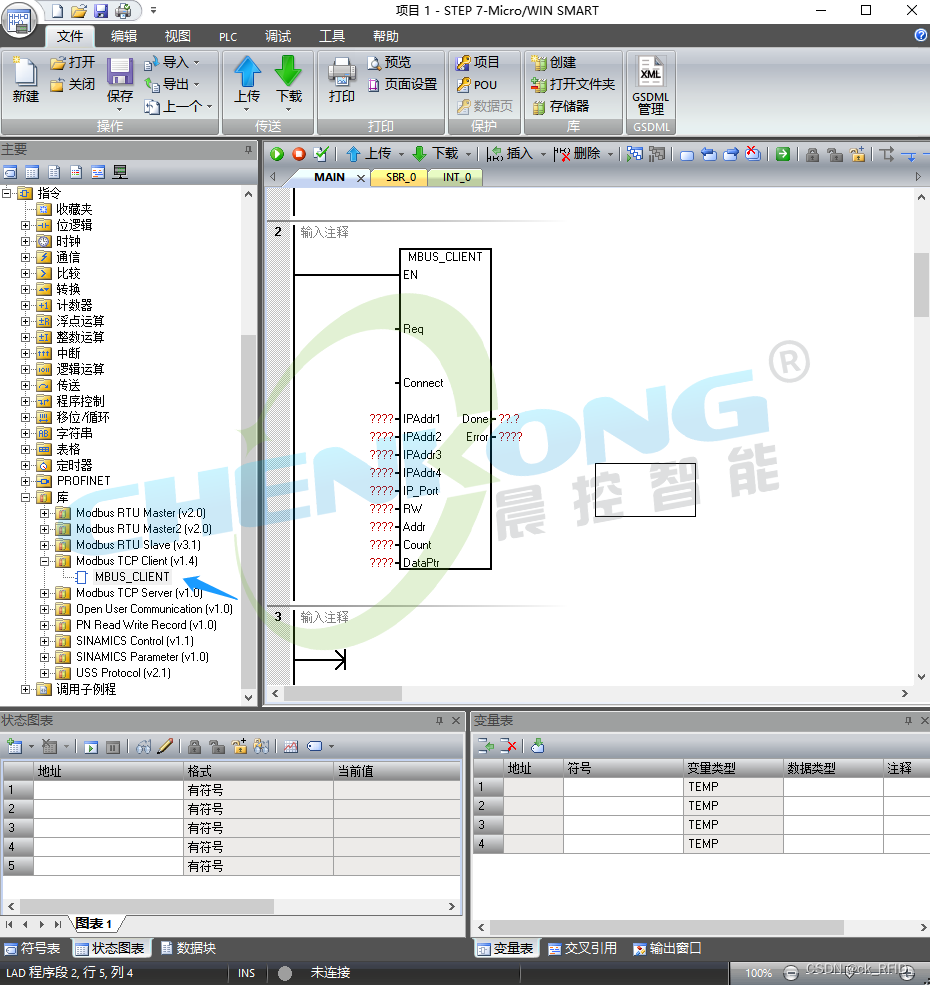Open the 导入 dropdown arrow
The height and width of the screenshot is (985, 930).
197,63
